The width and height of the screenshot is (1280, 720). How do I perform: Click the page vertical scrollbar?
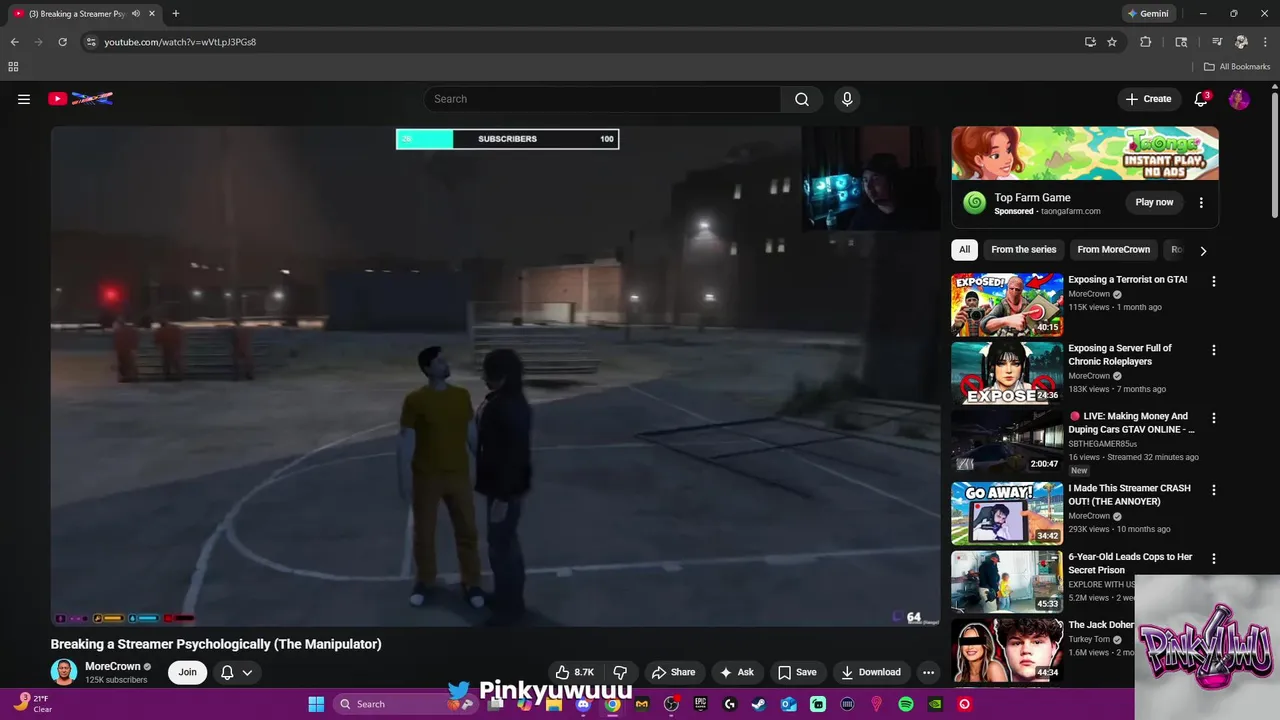1275,157
